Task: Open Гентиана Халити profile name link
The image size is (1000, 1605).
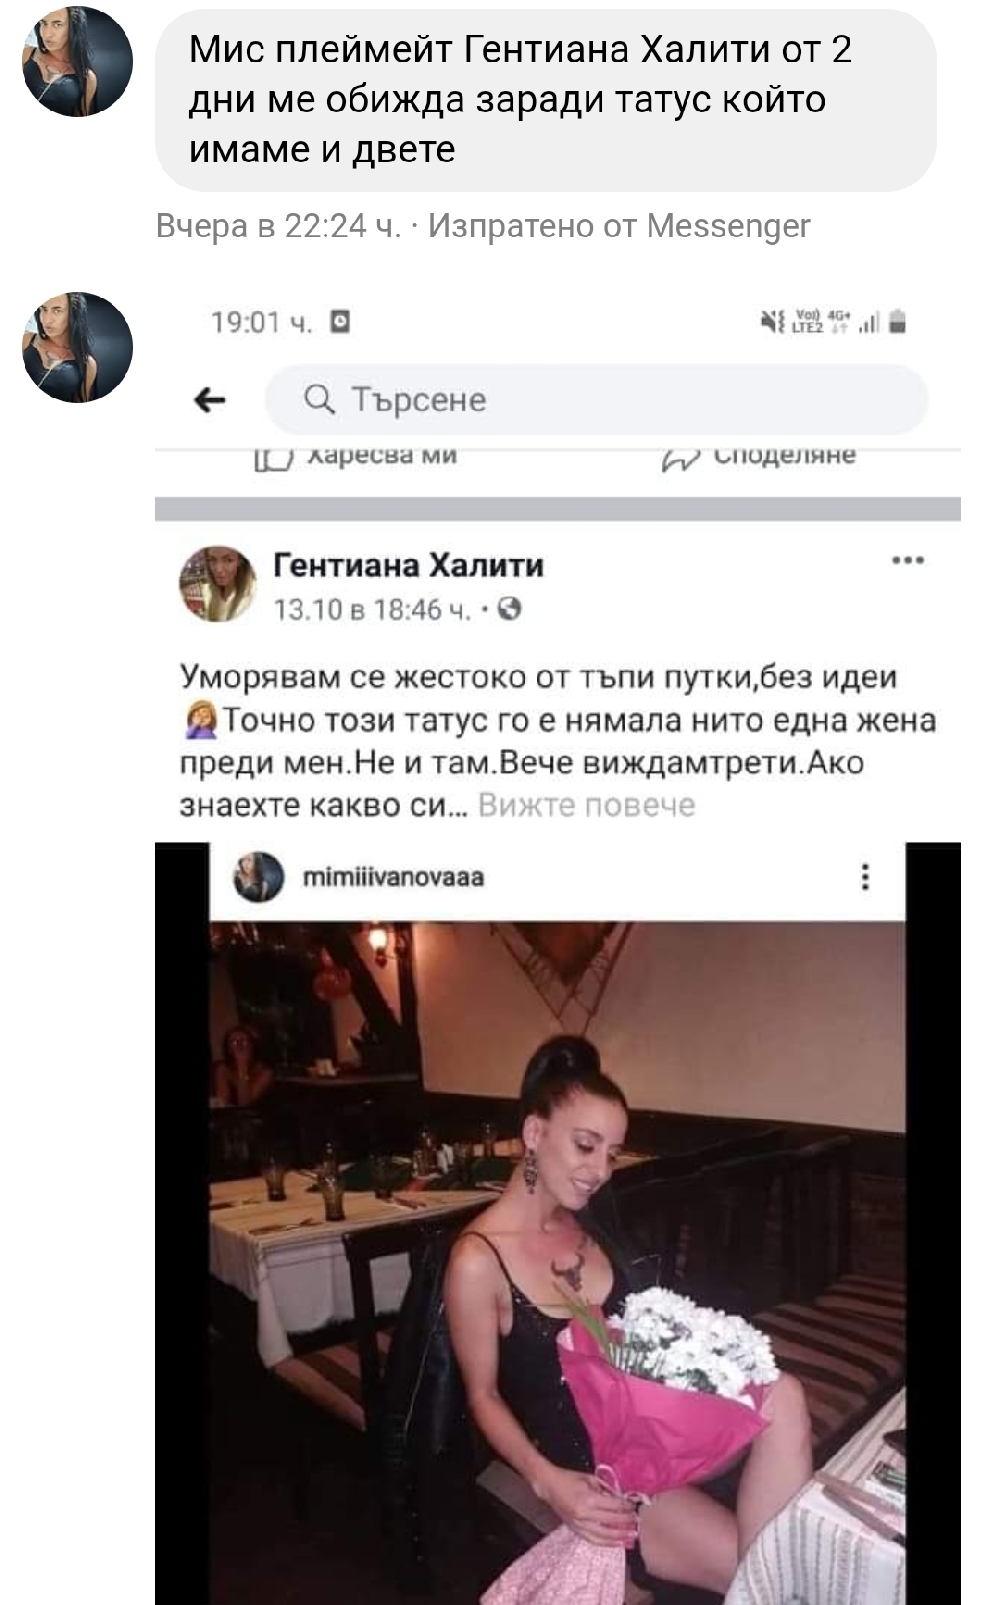Action: coord(408,565)
